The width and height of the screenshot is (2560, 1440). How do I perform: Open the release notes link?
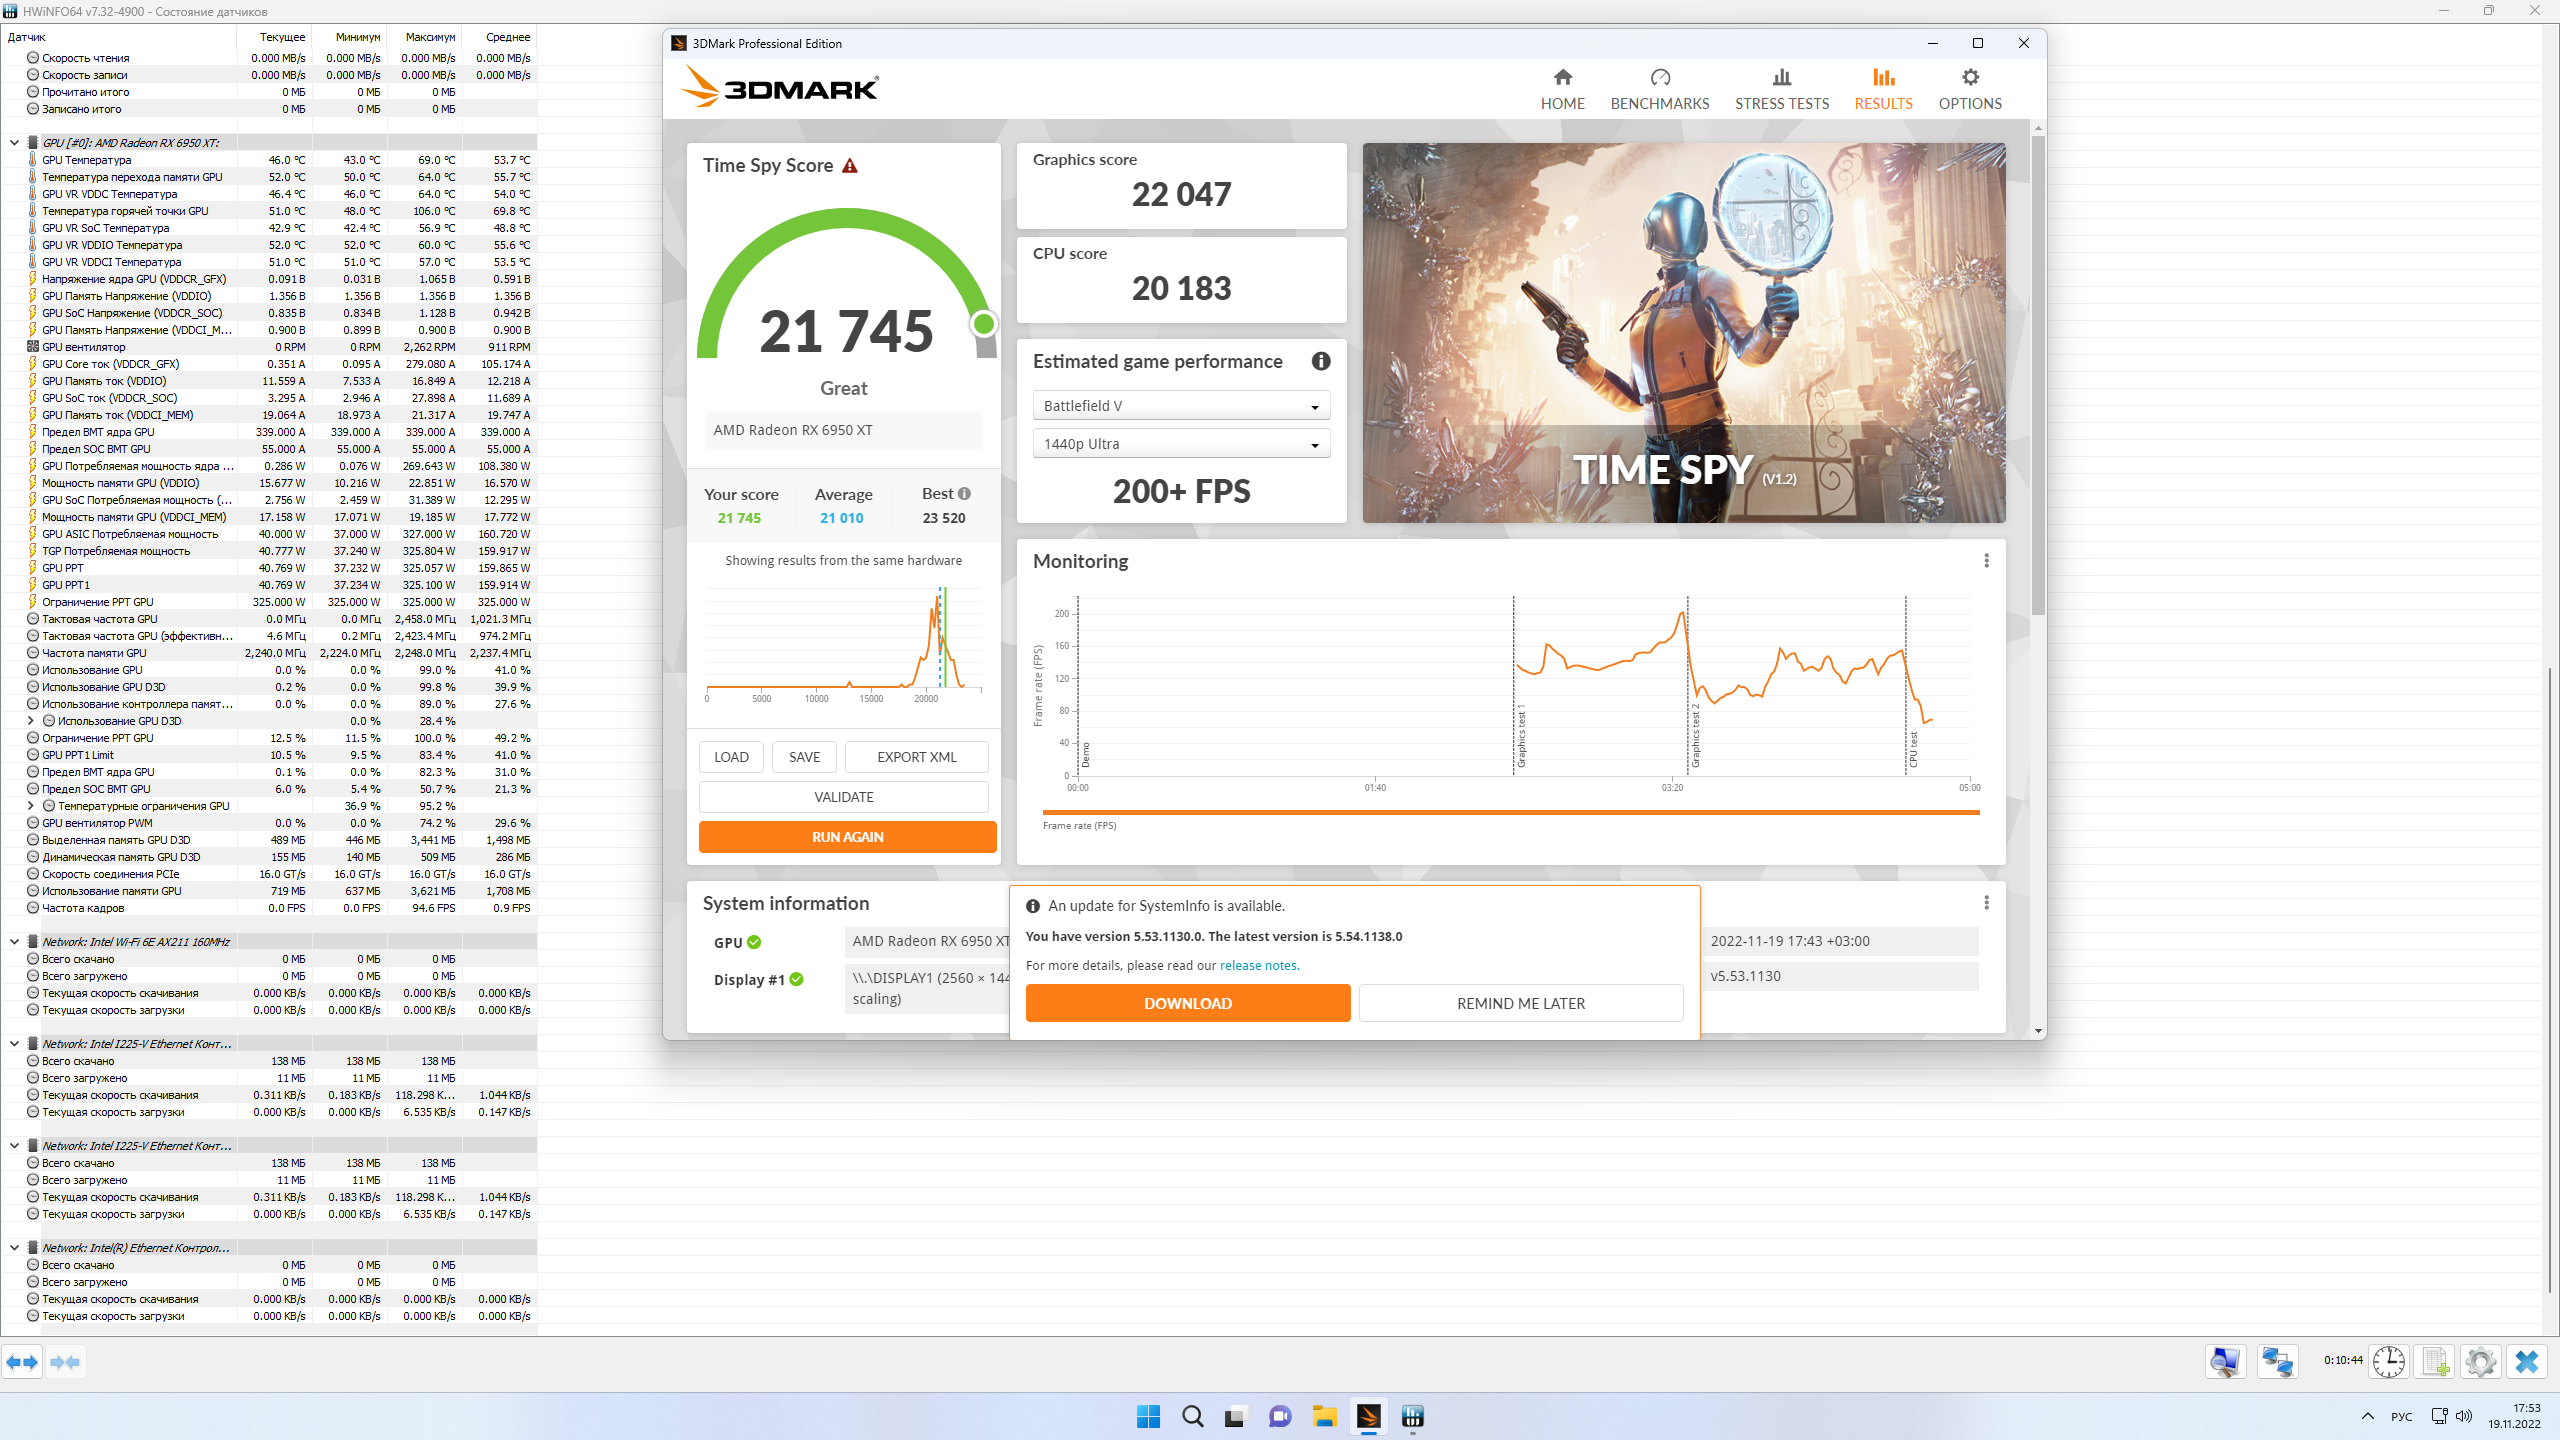(1258, 966)
